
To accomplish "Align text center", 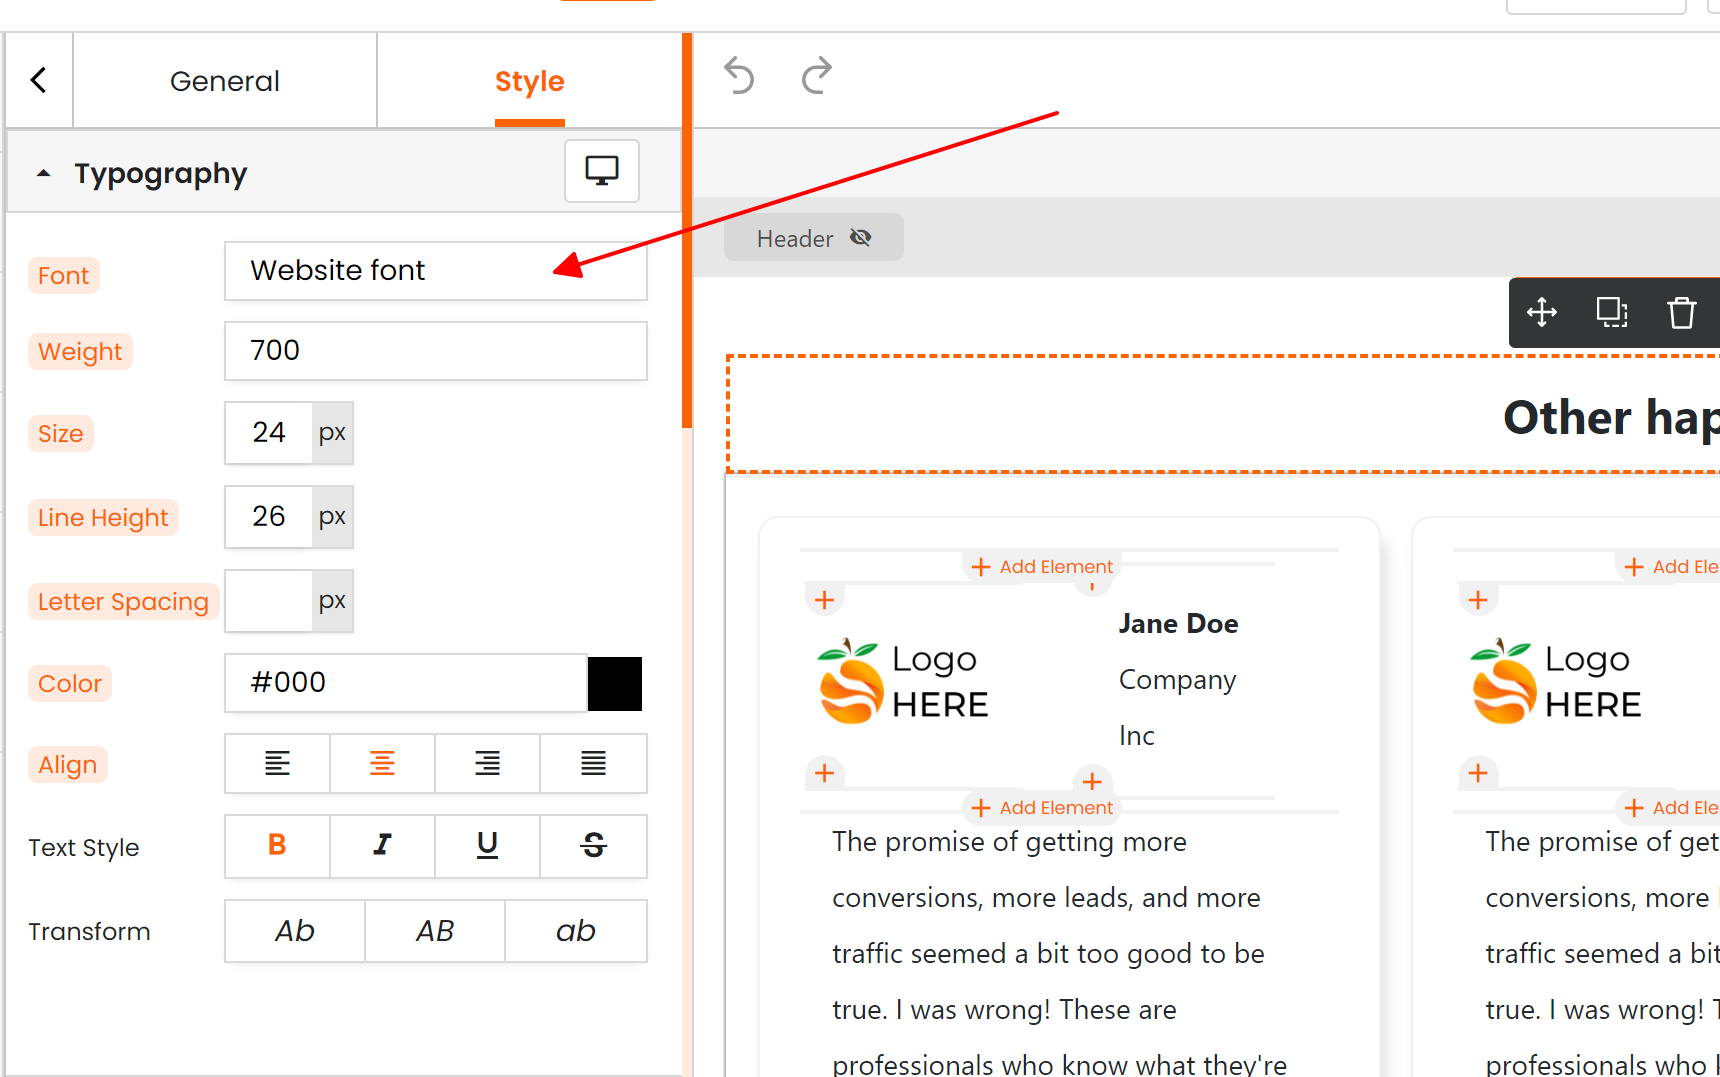I will (x=382, y=764).
